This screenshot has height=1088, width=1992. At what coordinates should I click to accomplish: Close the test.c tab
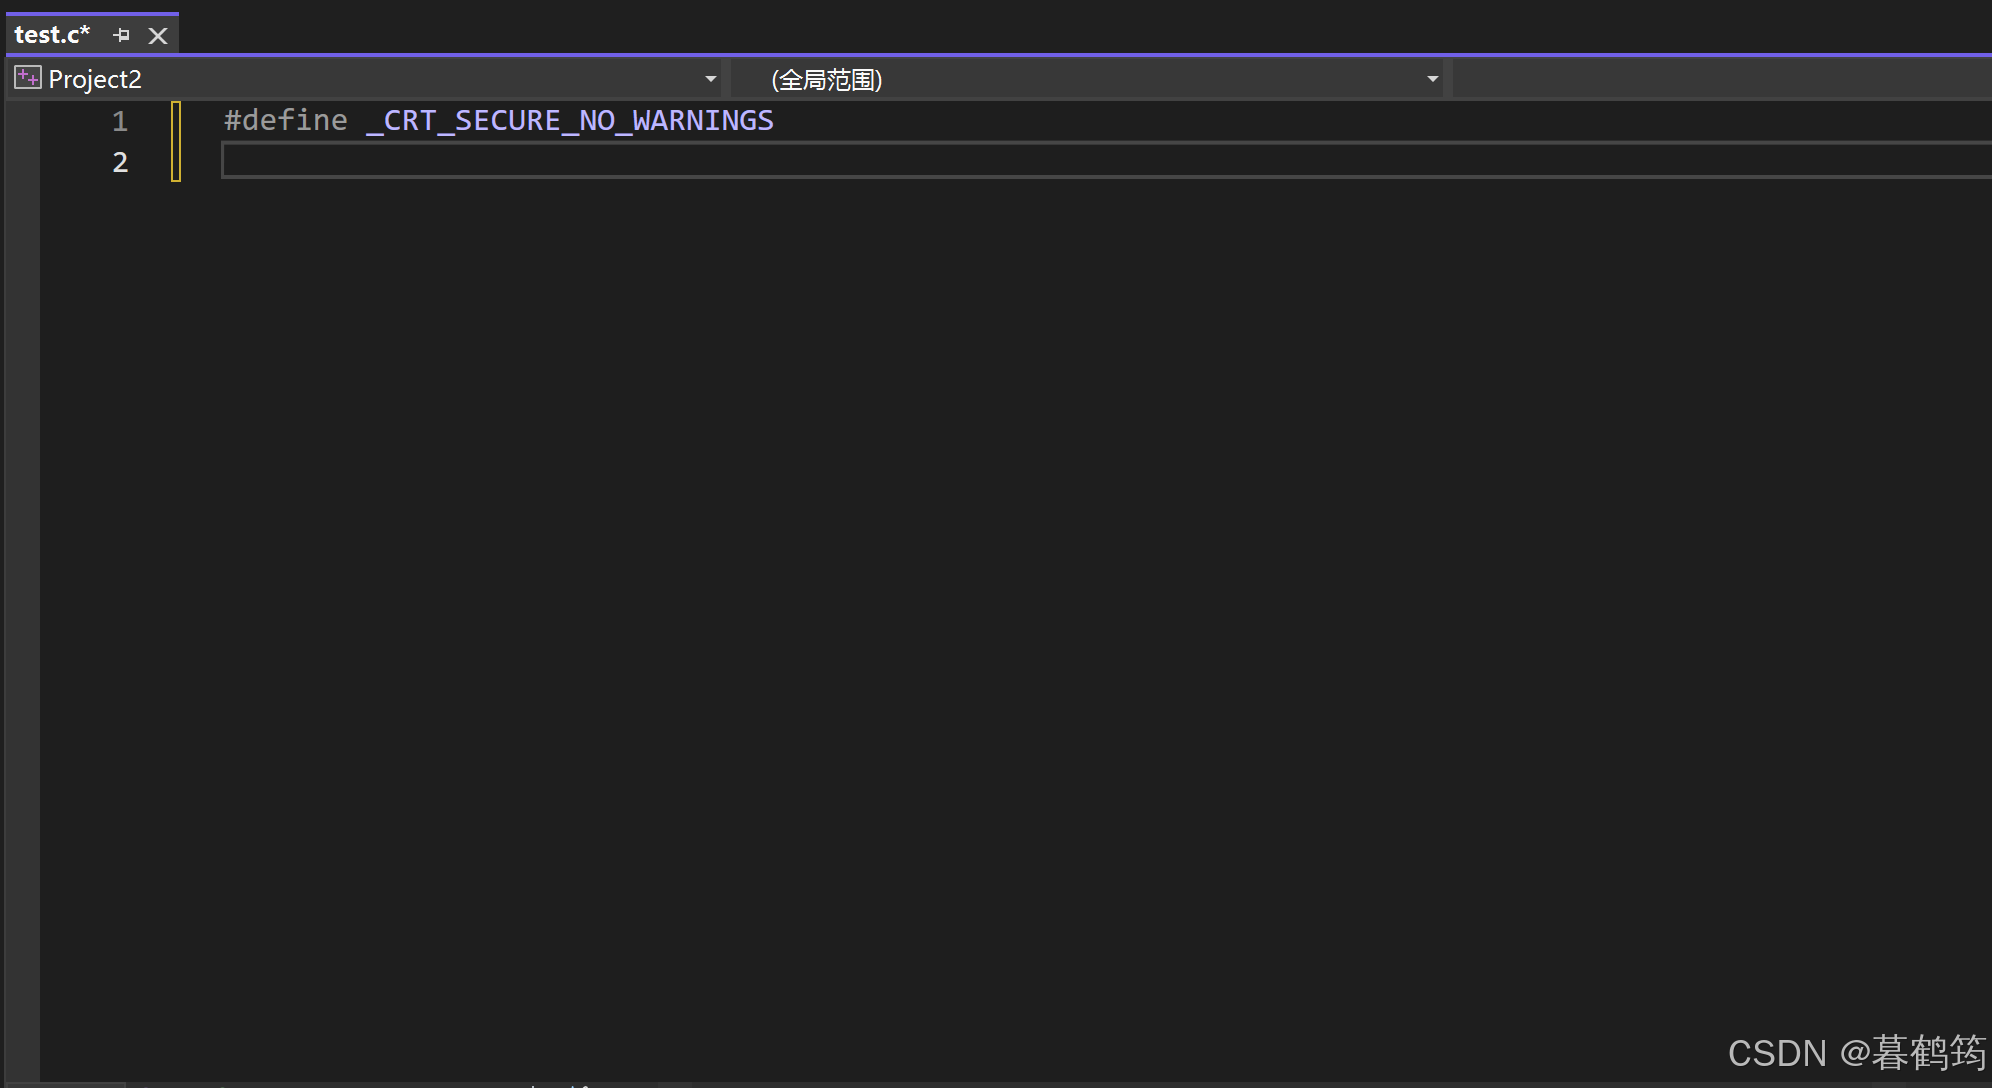click(x=157, y=36)
